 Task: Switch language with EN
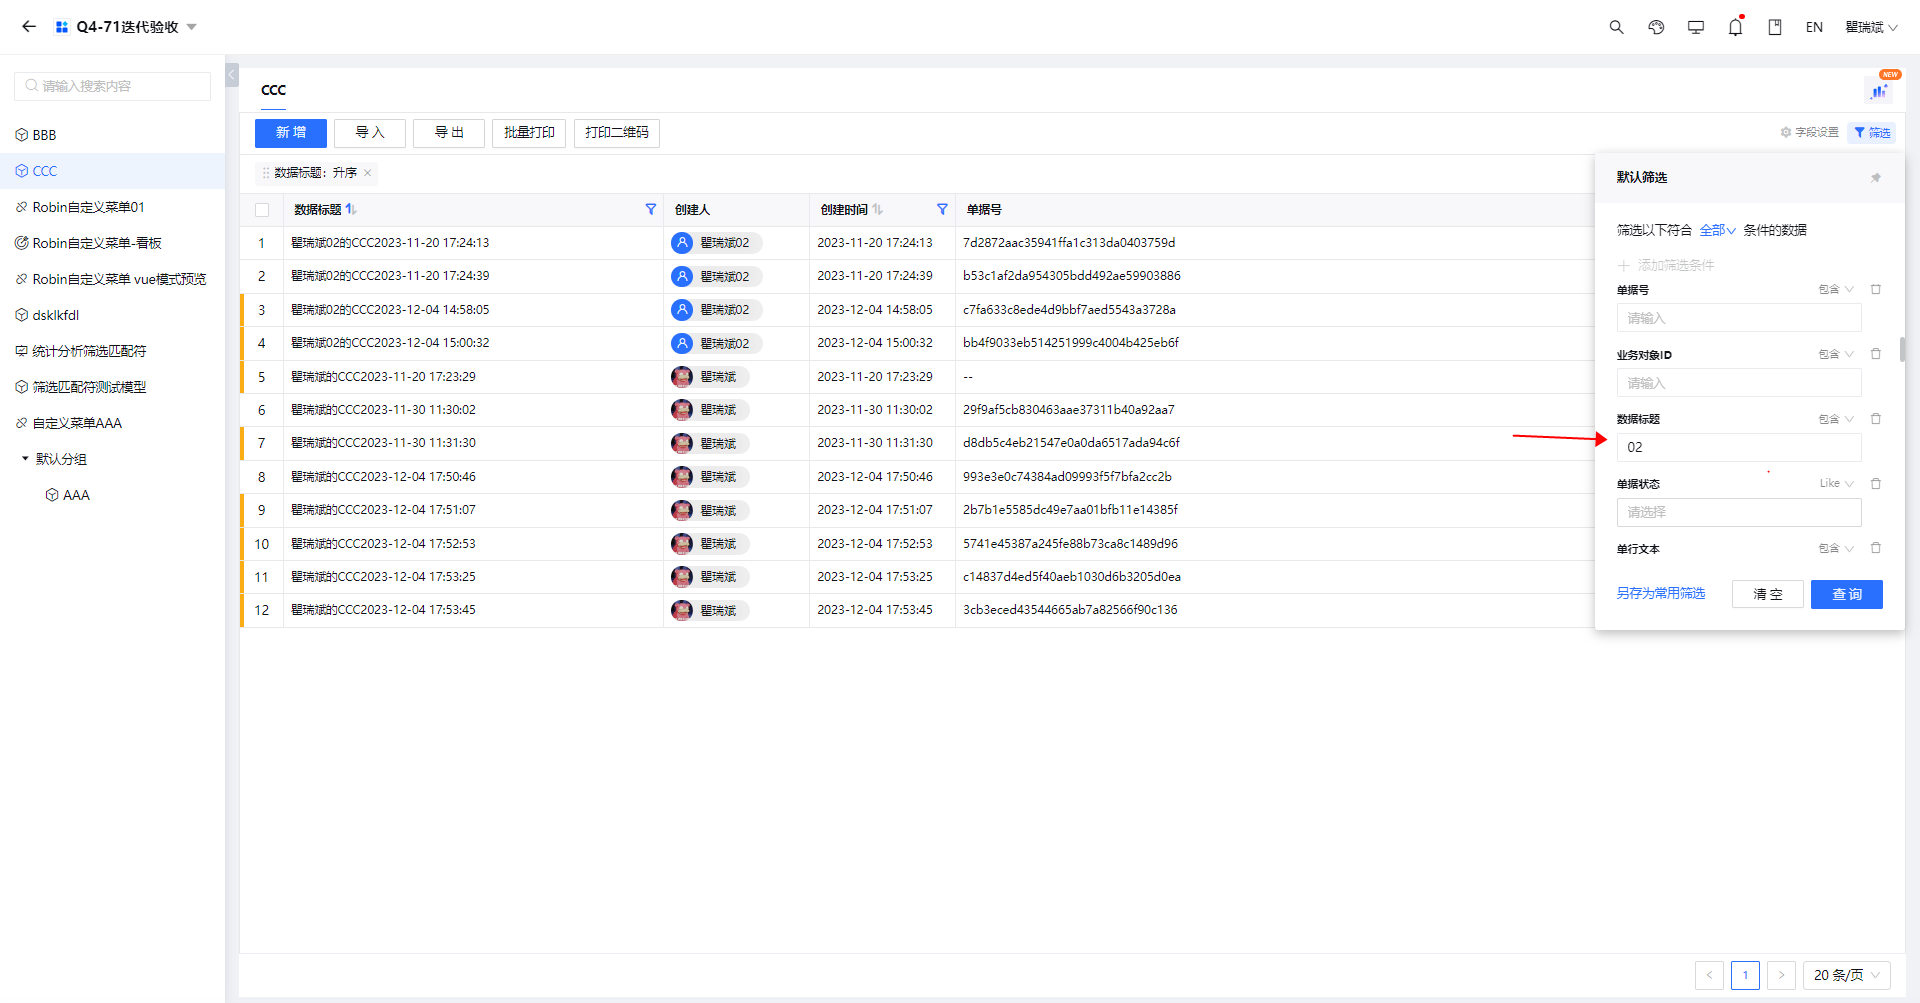click(x=1814, y=27)
